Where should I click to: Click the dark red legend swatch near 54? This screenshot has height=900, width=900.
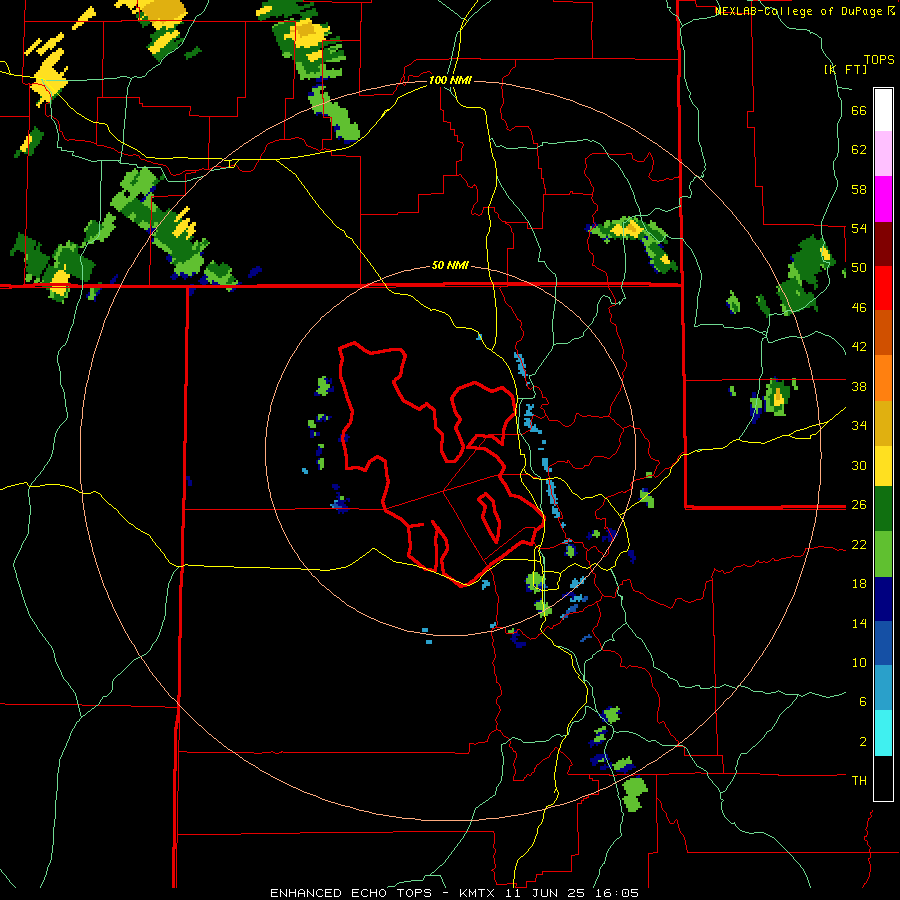click(883, 243)
